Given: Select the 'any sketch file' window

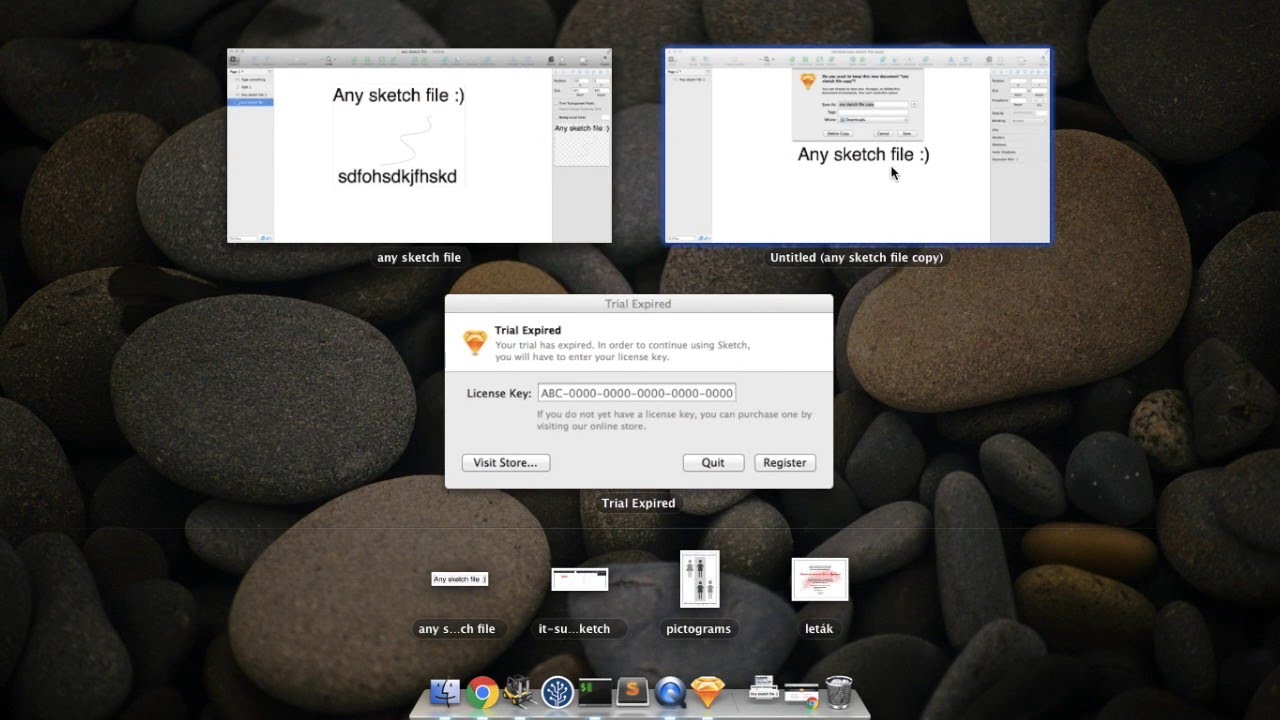Looking at the screenshot, I should (419, 146).
